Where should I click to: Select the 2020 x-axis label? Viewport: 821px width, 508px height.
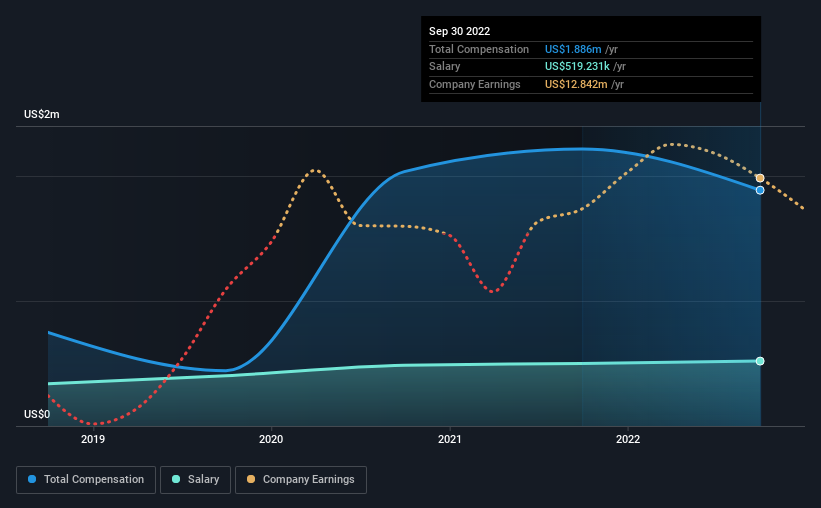point(271,439)
